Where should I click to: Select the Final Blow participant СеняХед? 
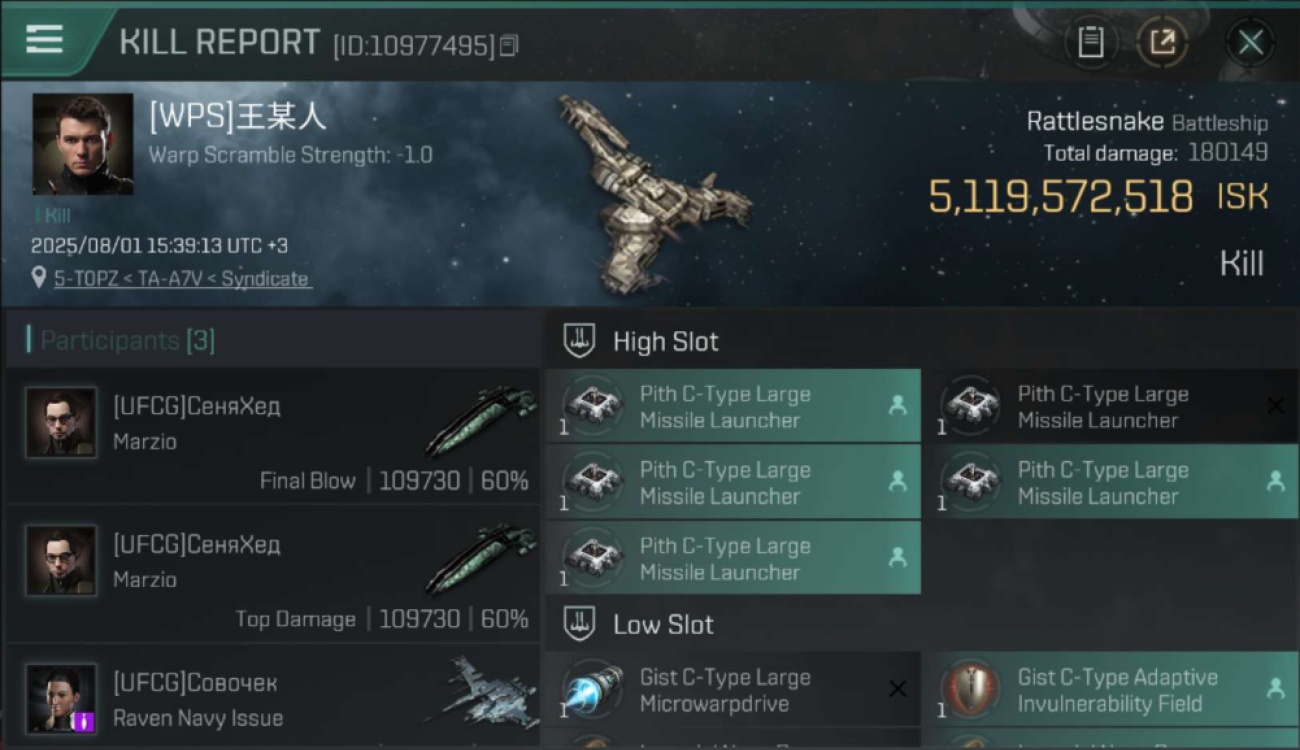pos(272,435)
